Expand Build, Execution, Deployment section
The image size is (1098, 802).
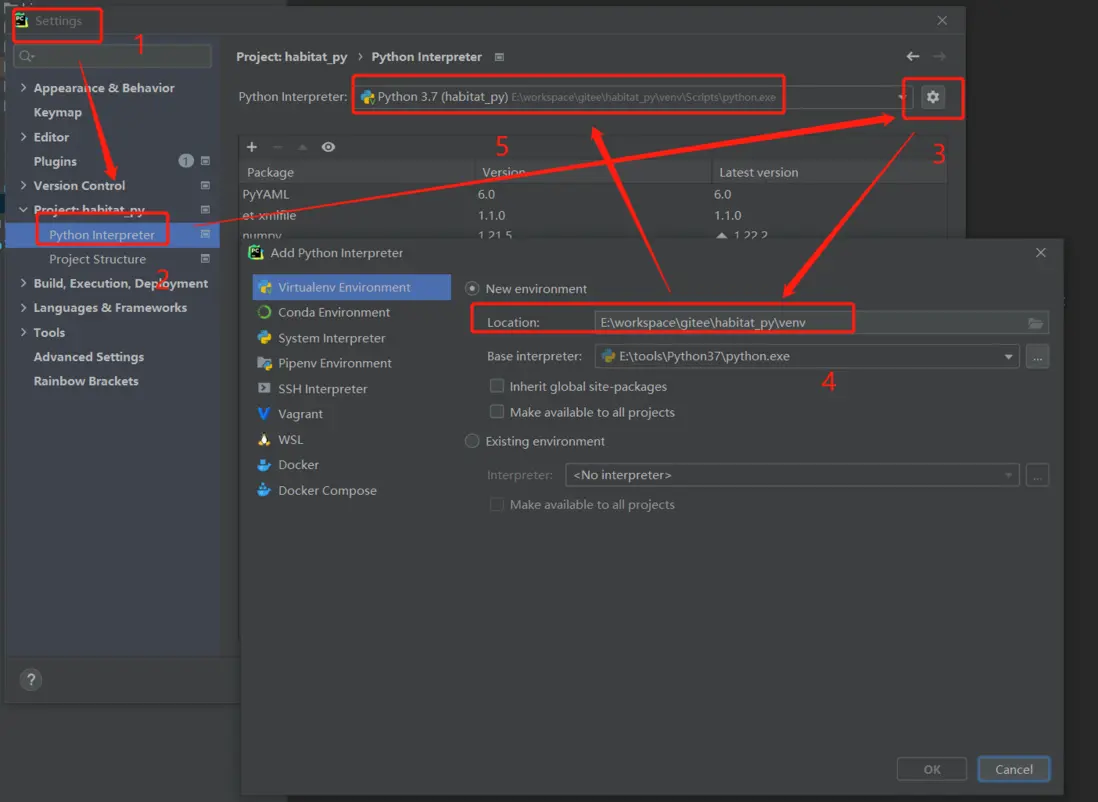23,283
